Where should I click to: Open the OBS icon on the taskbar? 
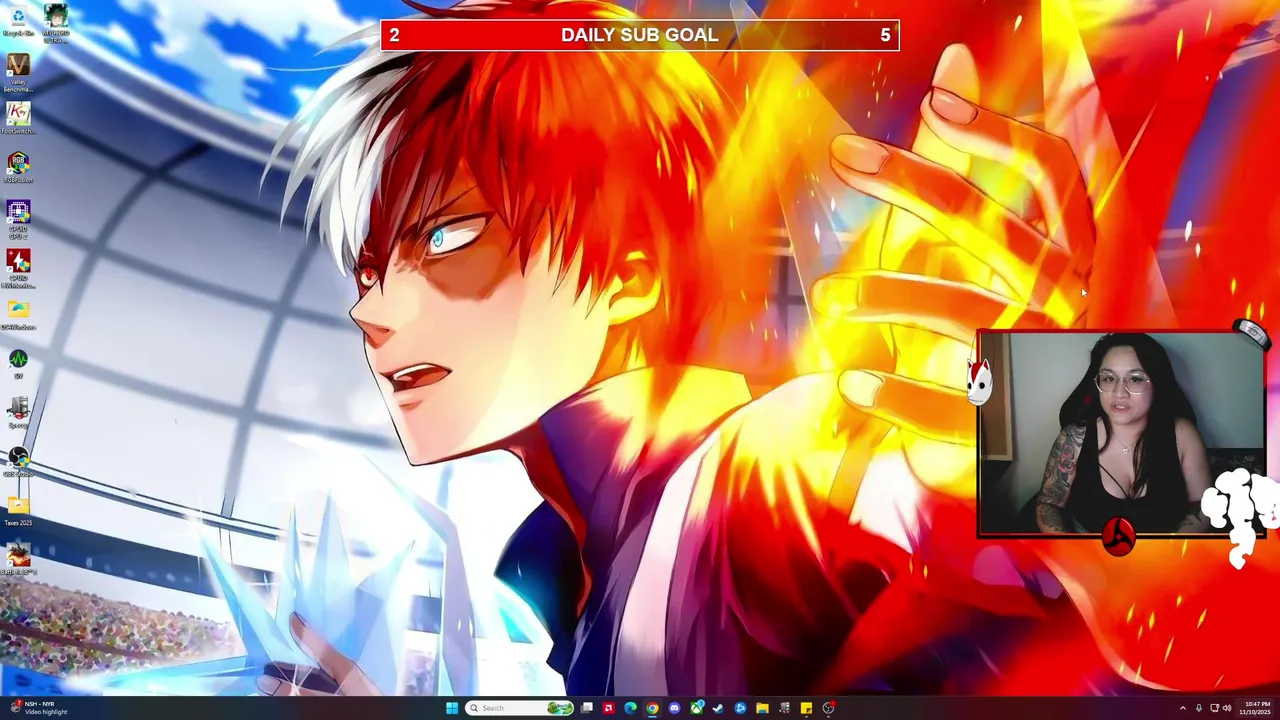point(828,708)
